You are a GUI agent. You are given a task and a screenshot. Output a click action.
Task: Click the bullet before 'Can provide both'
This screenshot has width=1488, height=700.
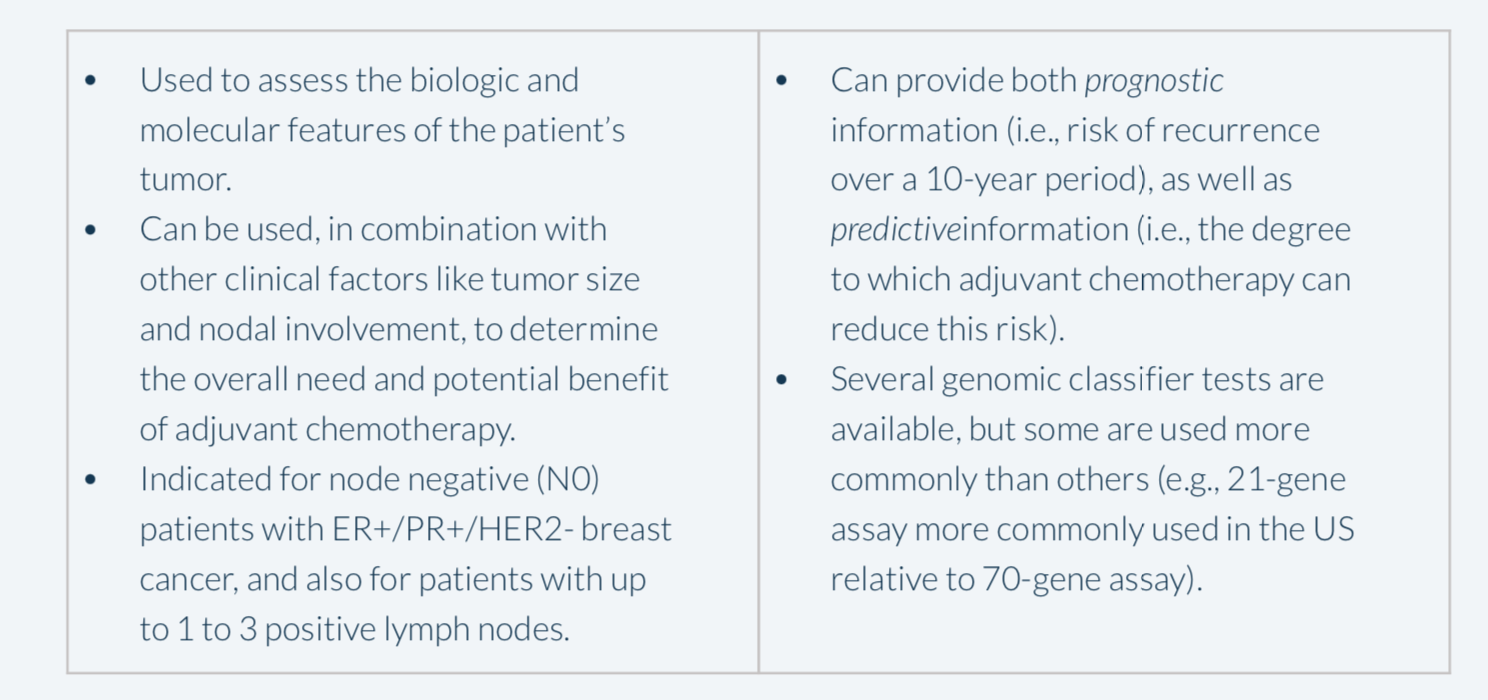coord(782,81)
